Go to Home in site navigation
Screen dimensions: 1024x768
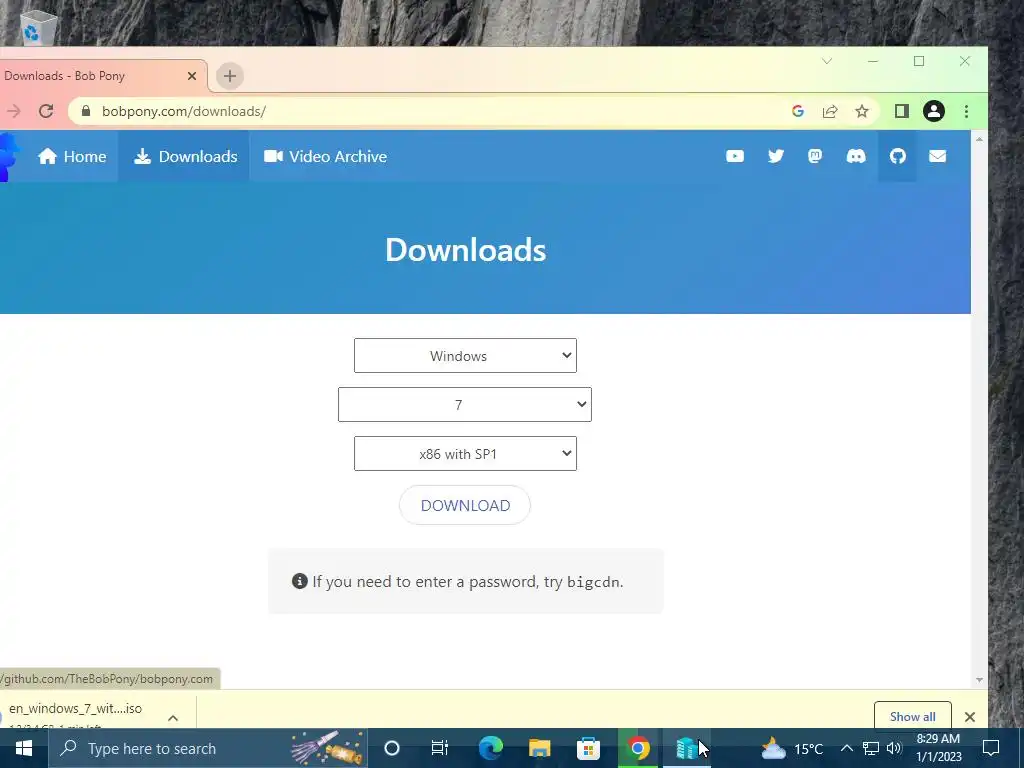tap(72, 157)
